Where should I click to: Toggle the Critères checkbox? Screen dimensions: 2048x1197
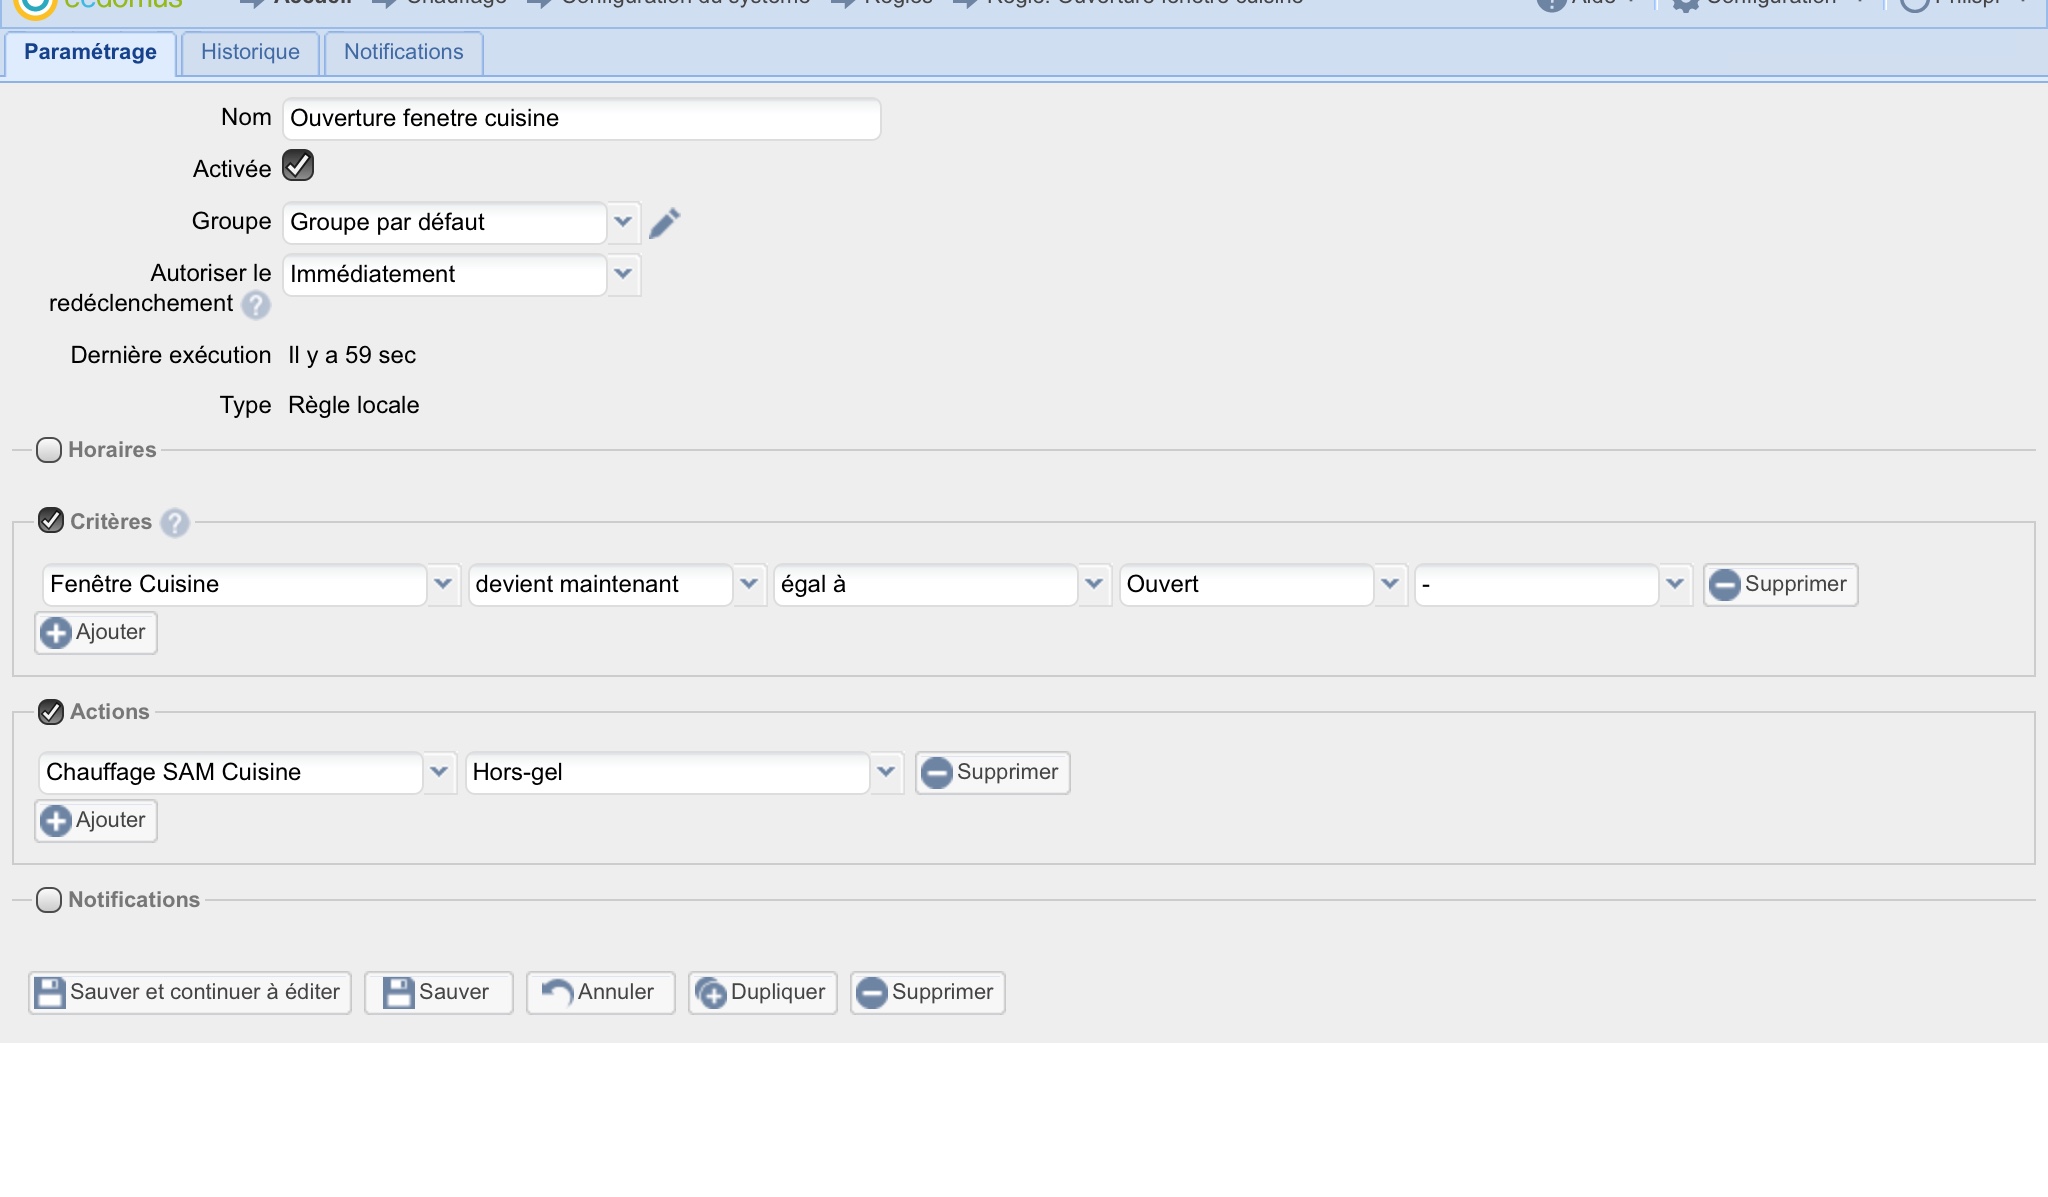pyautogui.click(x=51, y=521)
